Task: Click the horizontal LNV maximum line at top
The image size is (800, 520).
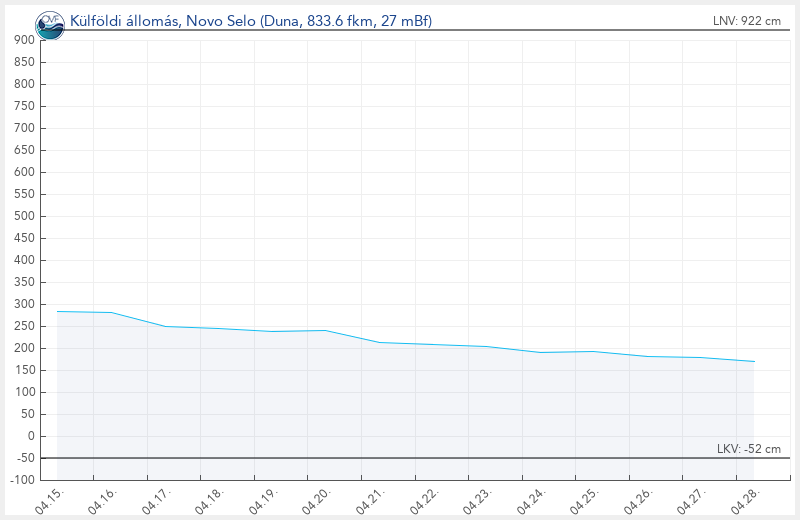Action: point(400,31)
